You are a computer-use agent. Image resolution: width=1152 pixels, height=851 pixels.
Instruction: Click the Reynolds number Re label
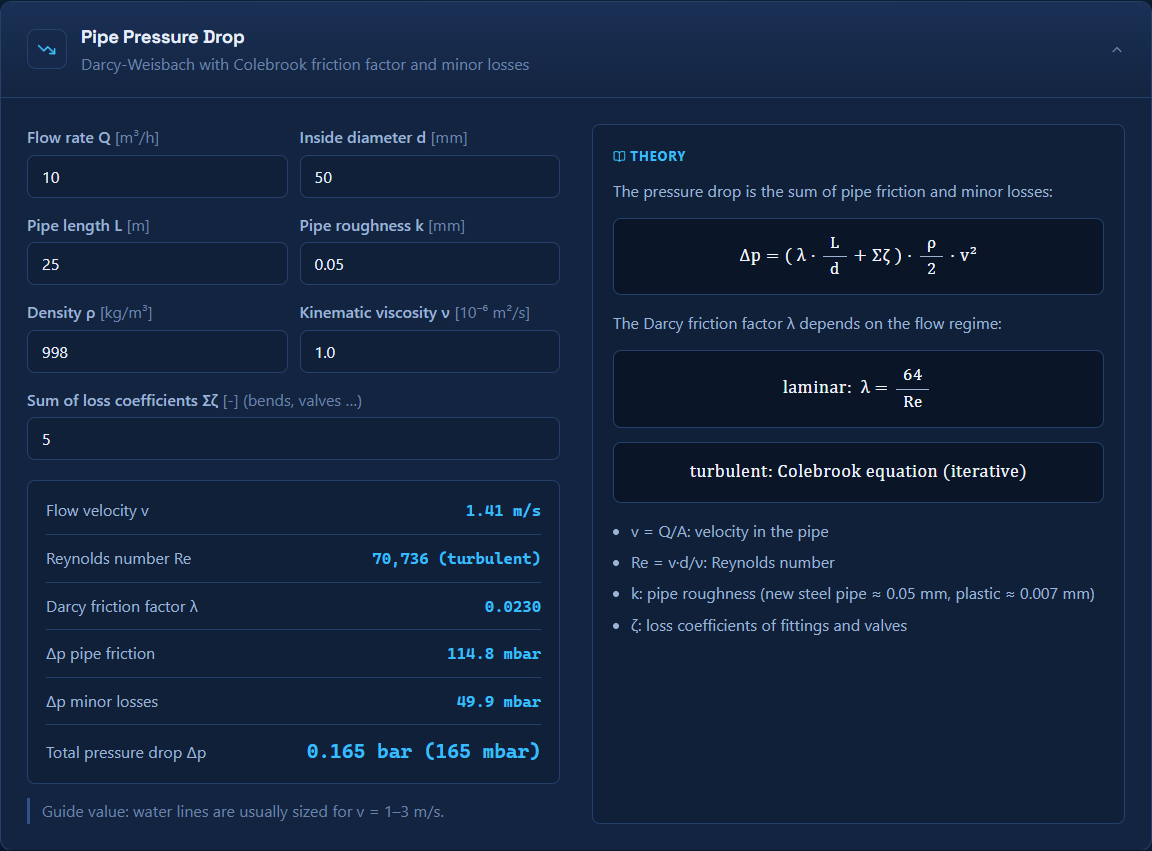coord(118,559)
